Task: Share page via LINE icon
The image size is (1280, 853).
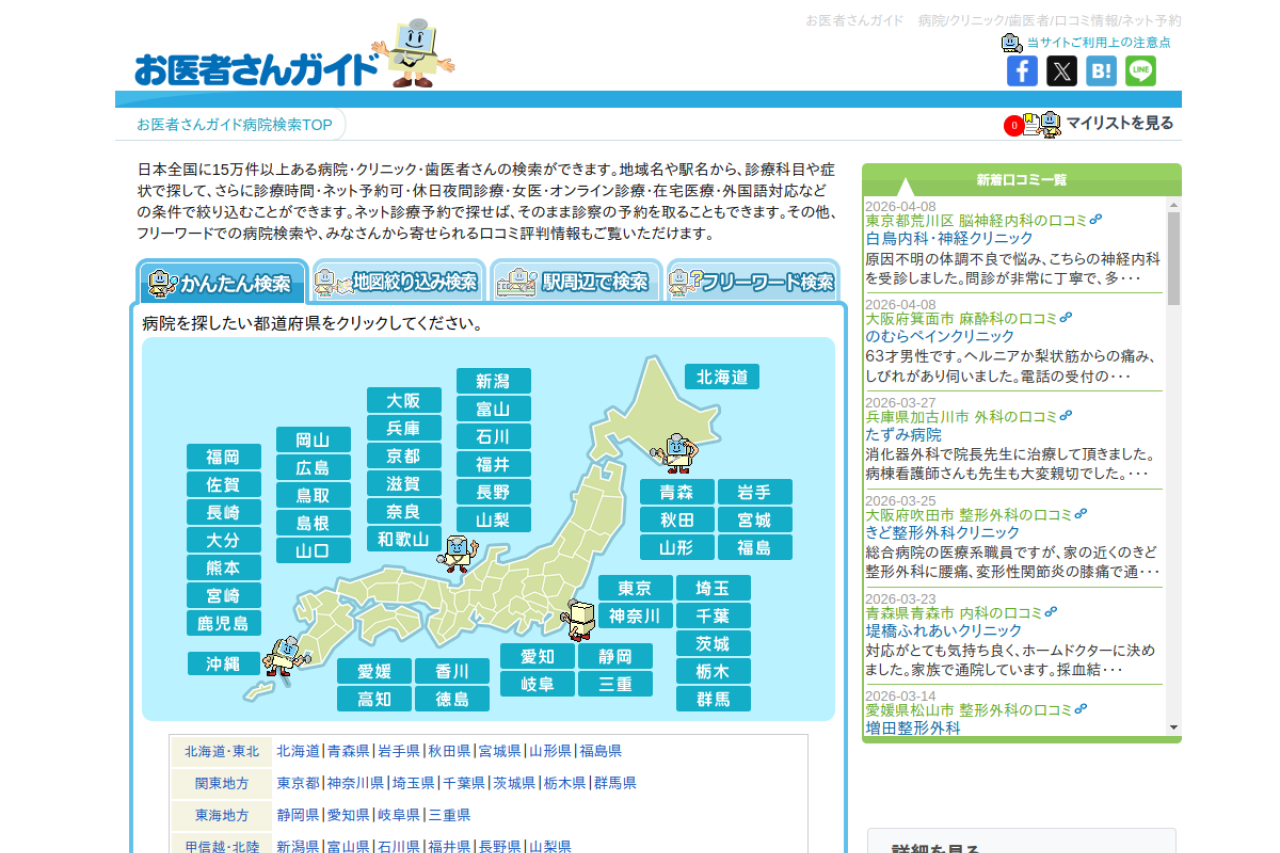Action: (x=1140, y=71)
